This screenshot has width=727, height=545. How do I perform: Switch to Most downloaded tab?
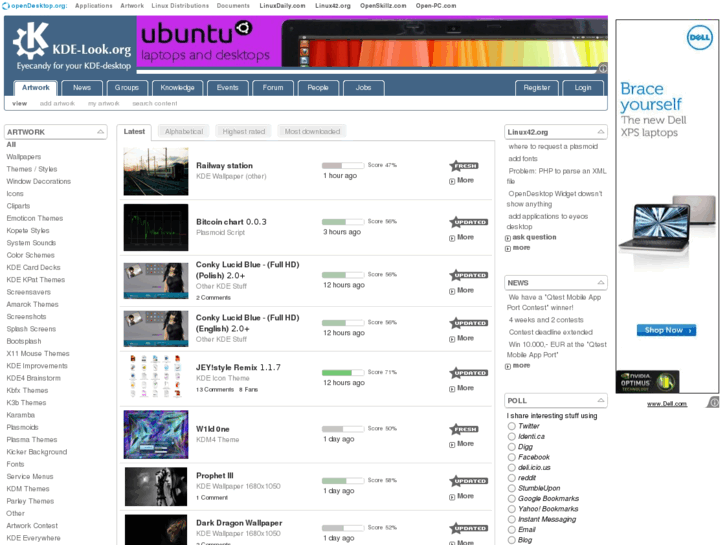312,132
